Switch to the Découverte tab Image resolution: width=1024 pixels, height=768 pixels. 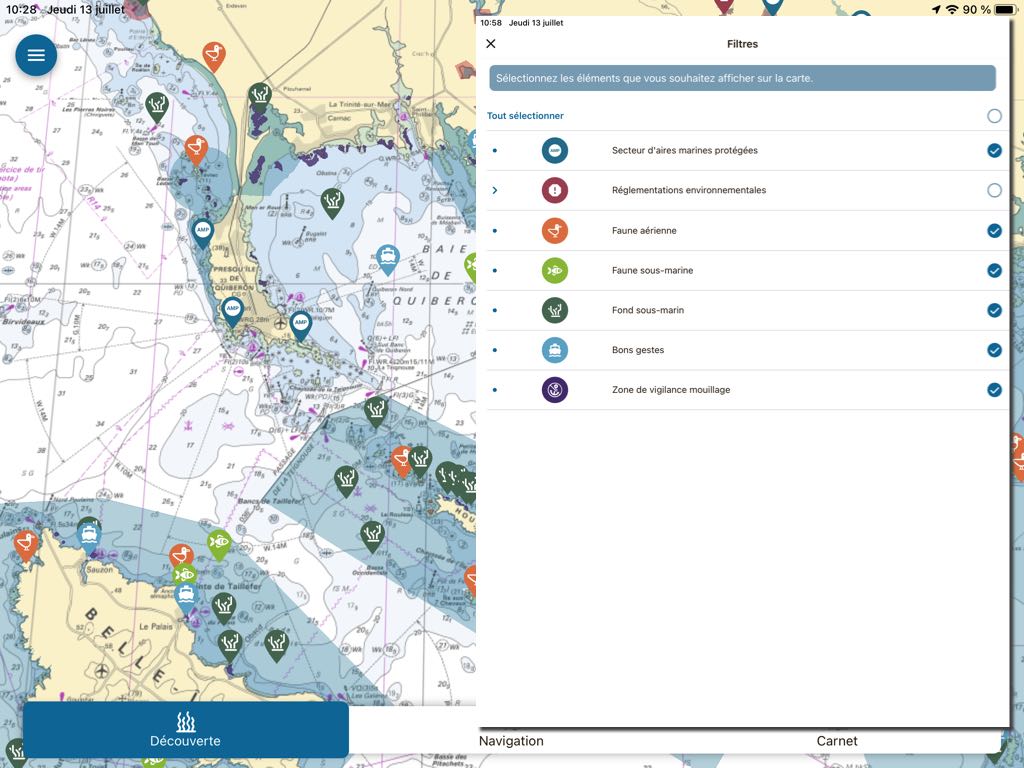185,730
